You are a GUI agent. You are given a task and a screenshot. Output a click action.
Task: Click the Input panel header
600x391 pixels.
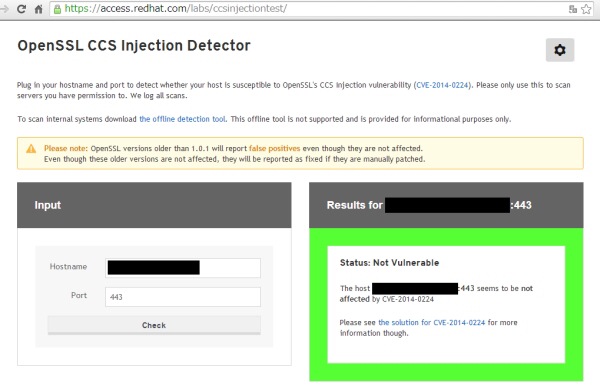click(154, 205)
